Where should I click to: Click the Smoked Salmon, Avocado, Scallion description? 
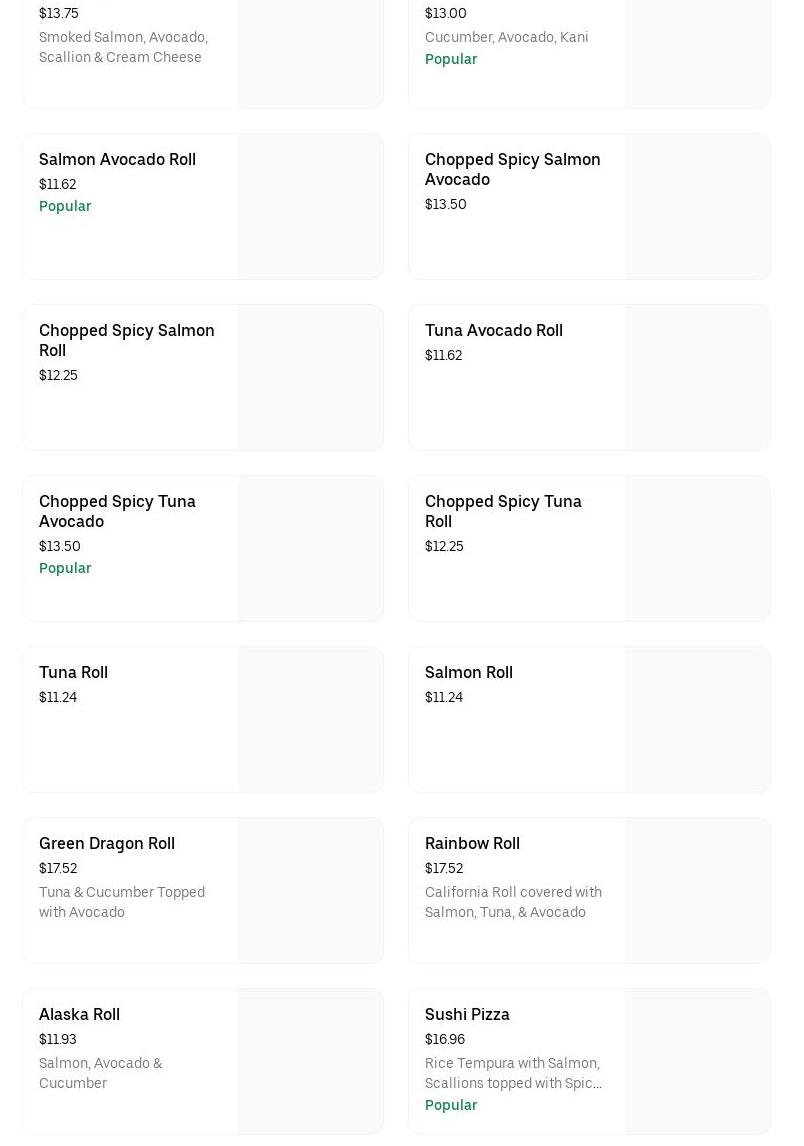123,47
